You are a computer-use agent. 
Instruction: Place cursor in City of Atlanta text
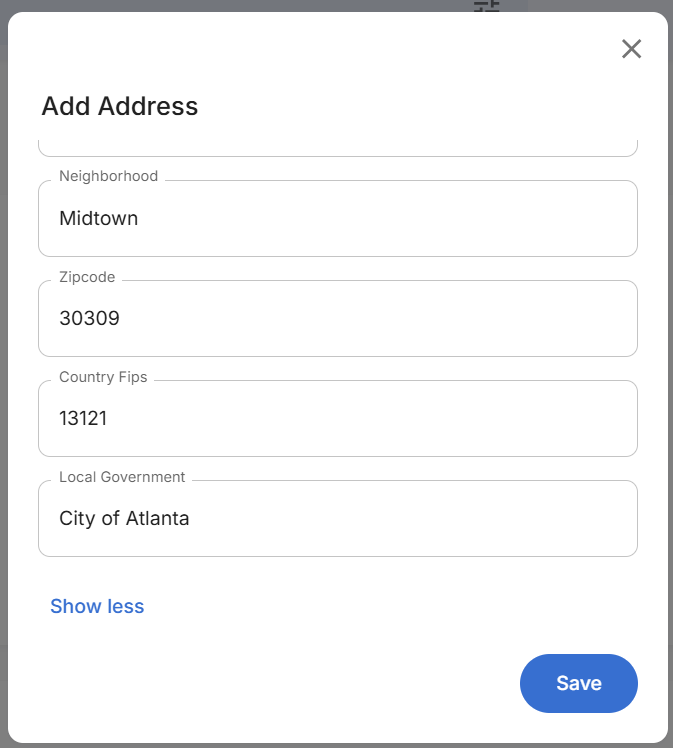[124, 518]
